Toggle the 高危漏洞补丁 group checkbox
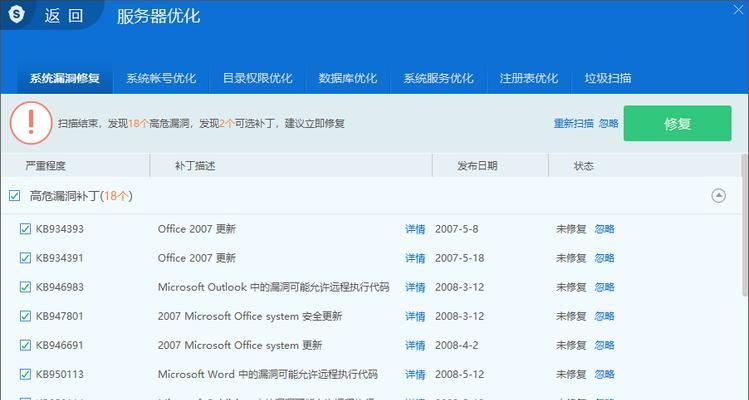The width and height of the screenshot is (749, 400). [x=14, y=195]
